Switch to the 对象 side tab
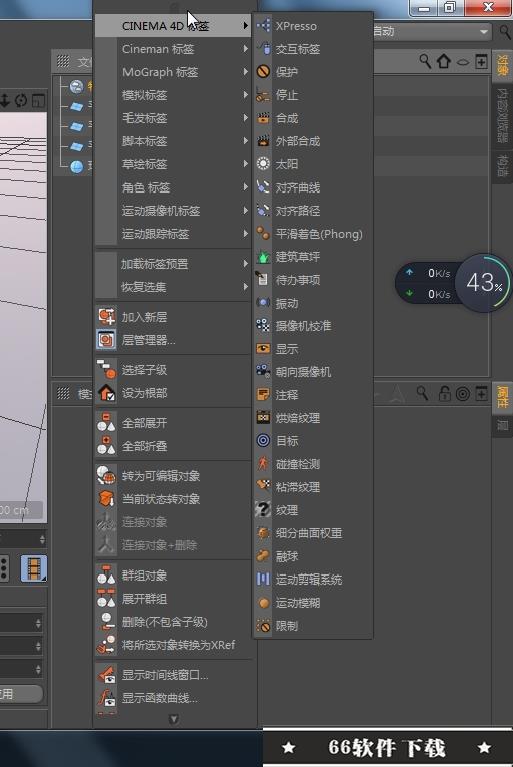Image resolution: width=513 pixels, height=767 pixels. coord(502,66)
